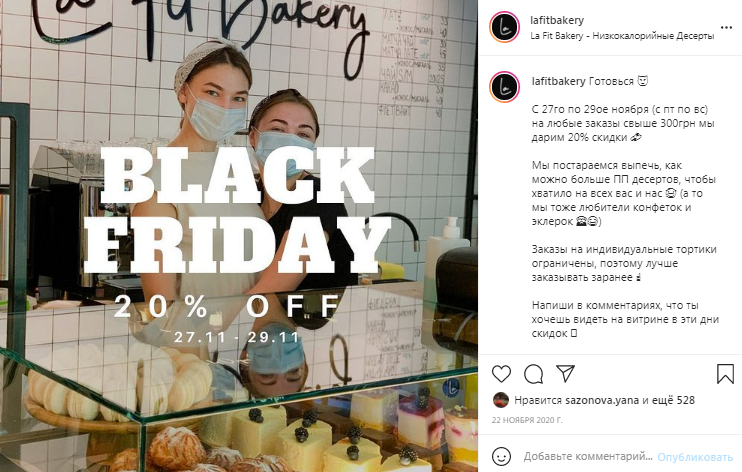
Task: Focus the Добавьте комментарий input field
Action: (x=588, y=456)
